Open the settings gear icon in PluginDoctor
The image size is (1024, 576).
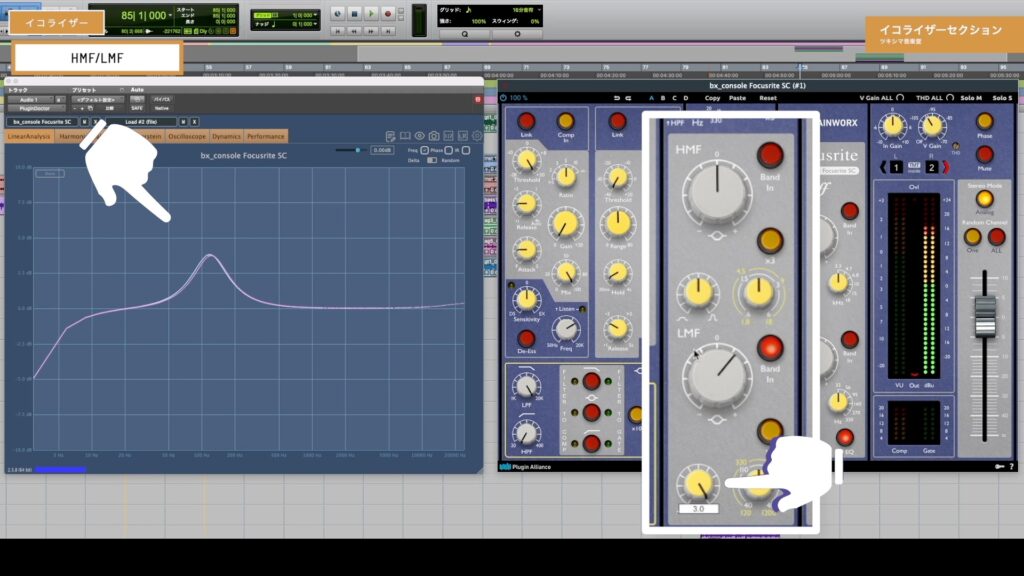[x=477, y=136]
